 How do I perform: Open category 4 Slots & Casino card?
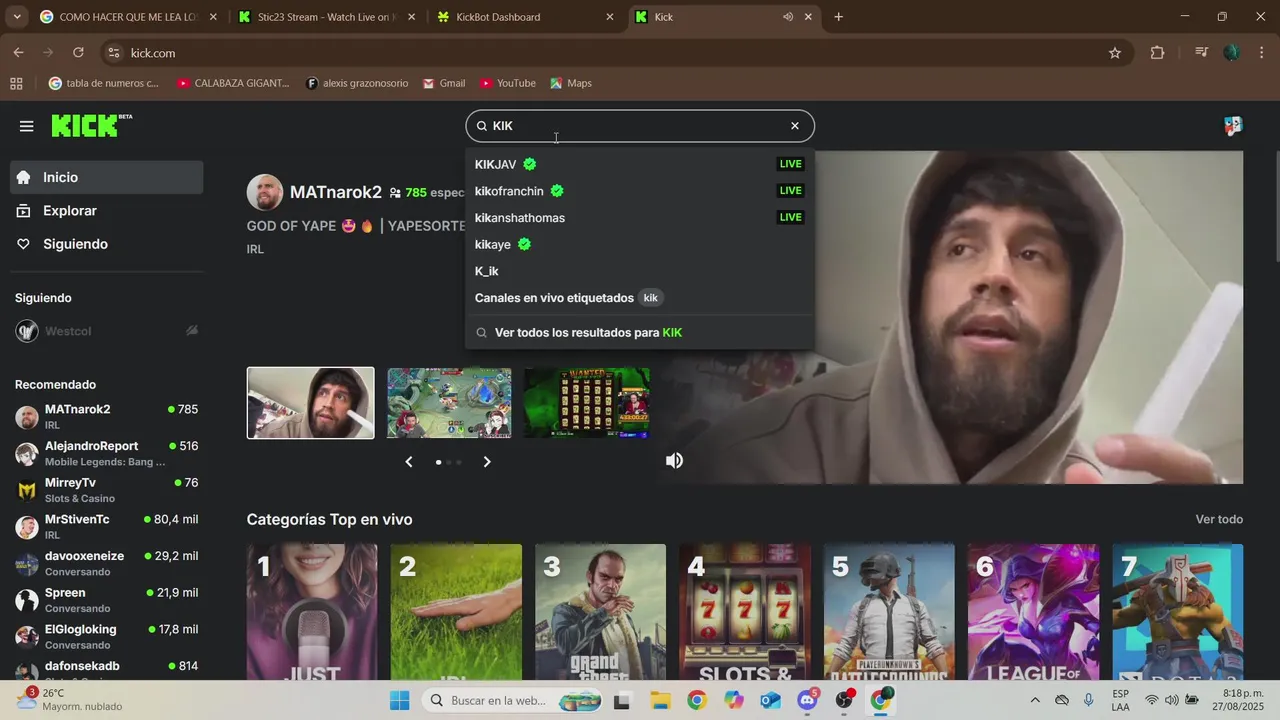745,612
